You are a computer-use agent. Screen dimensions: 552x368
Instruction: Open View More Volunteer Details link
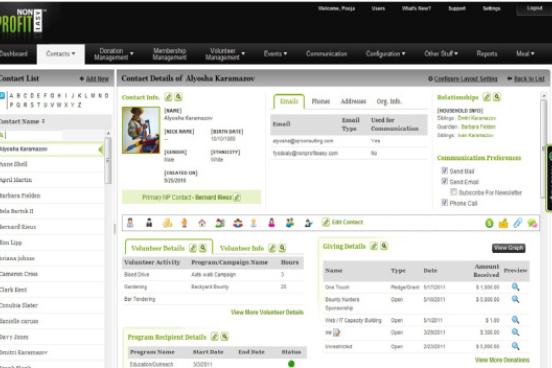(267, 312)
